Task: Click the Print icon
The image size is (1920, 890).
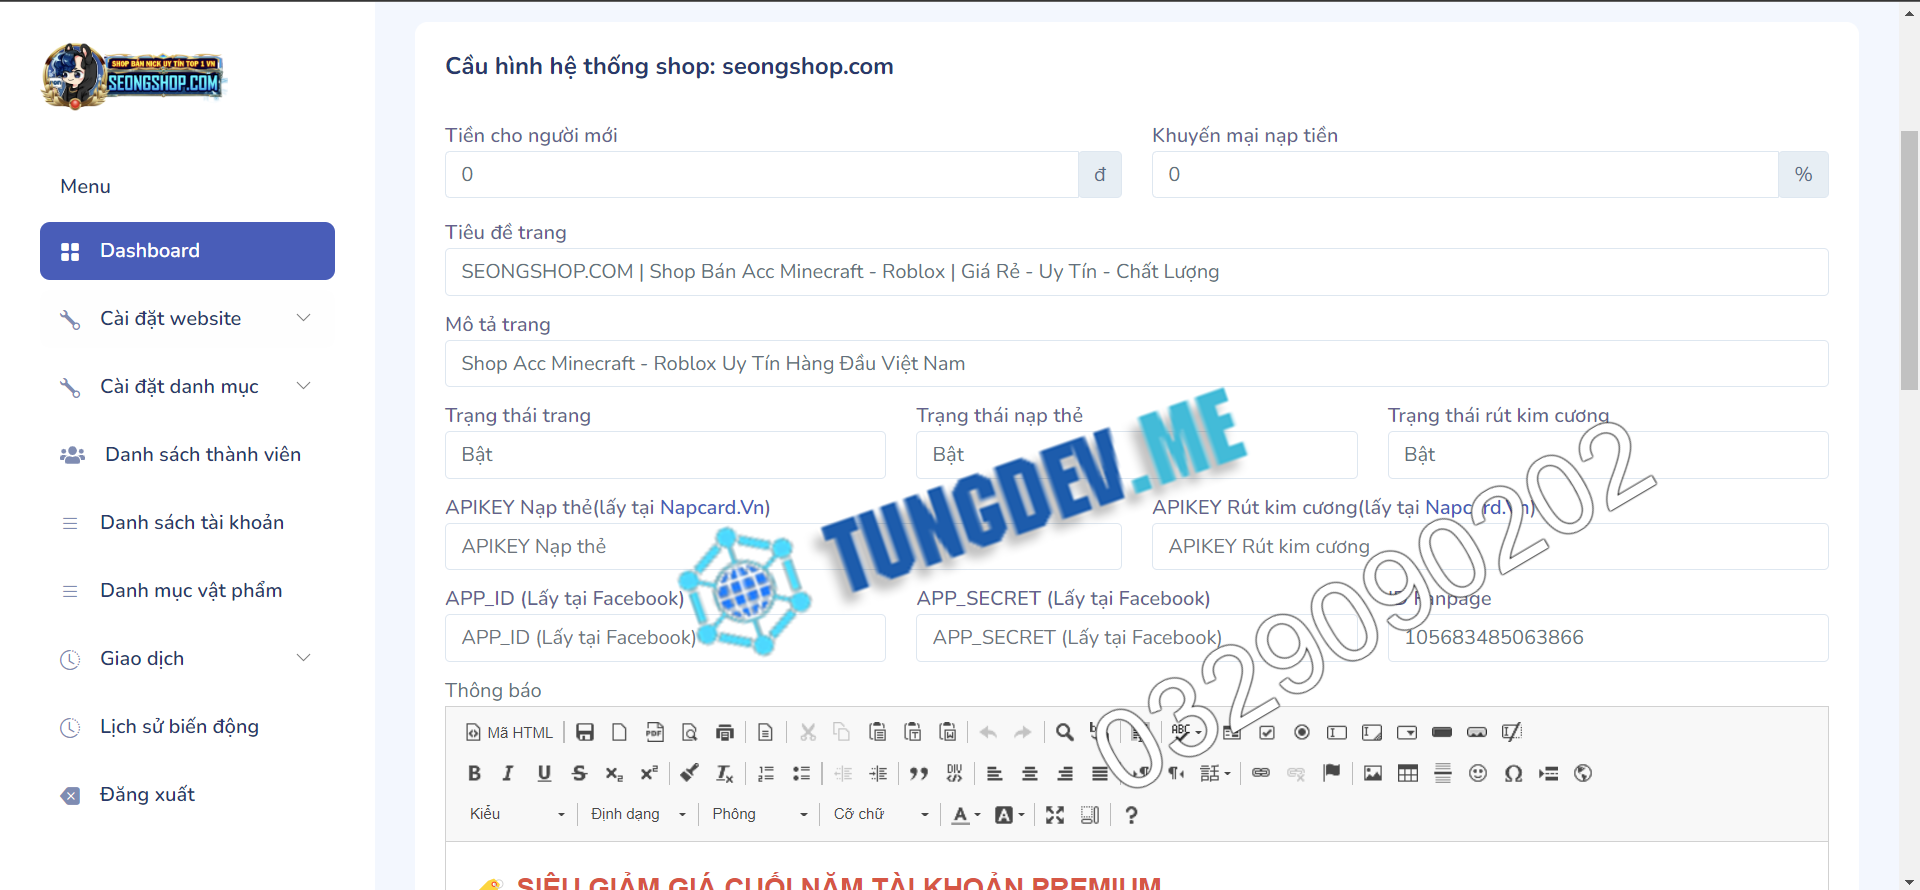Action: pos(725,732)
